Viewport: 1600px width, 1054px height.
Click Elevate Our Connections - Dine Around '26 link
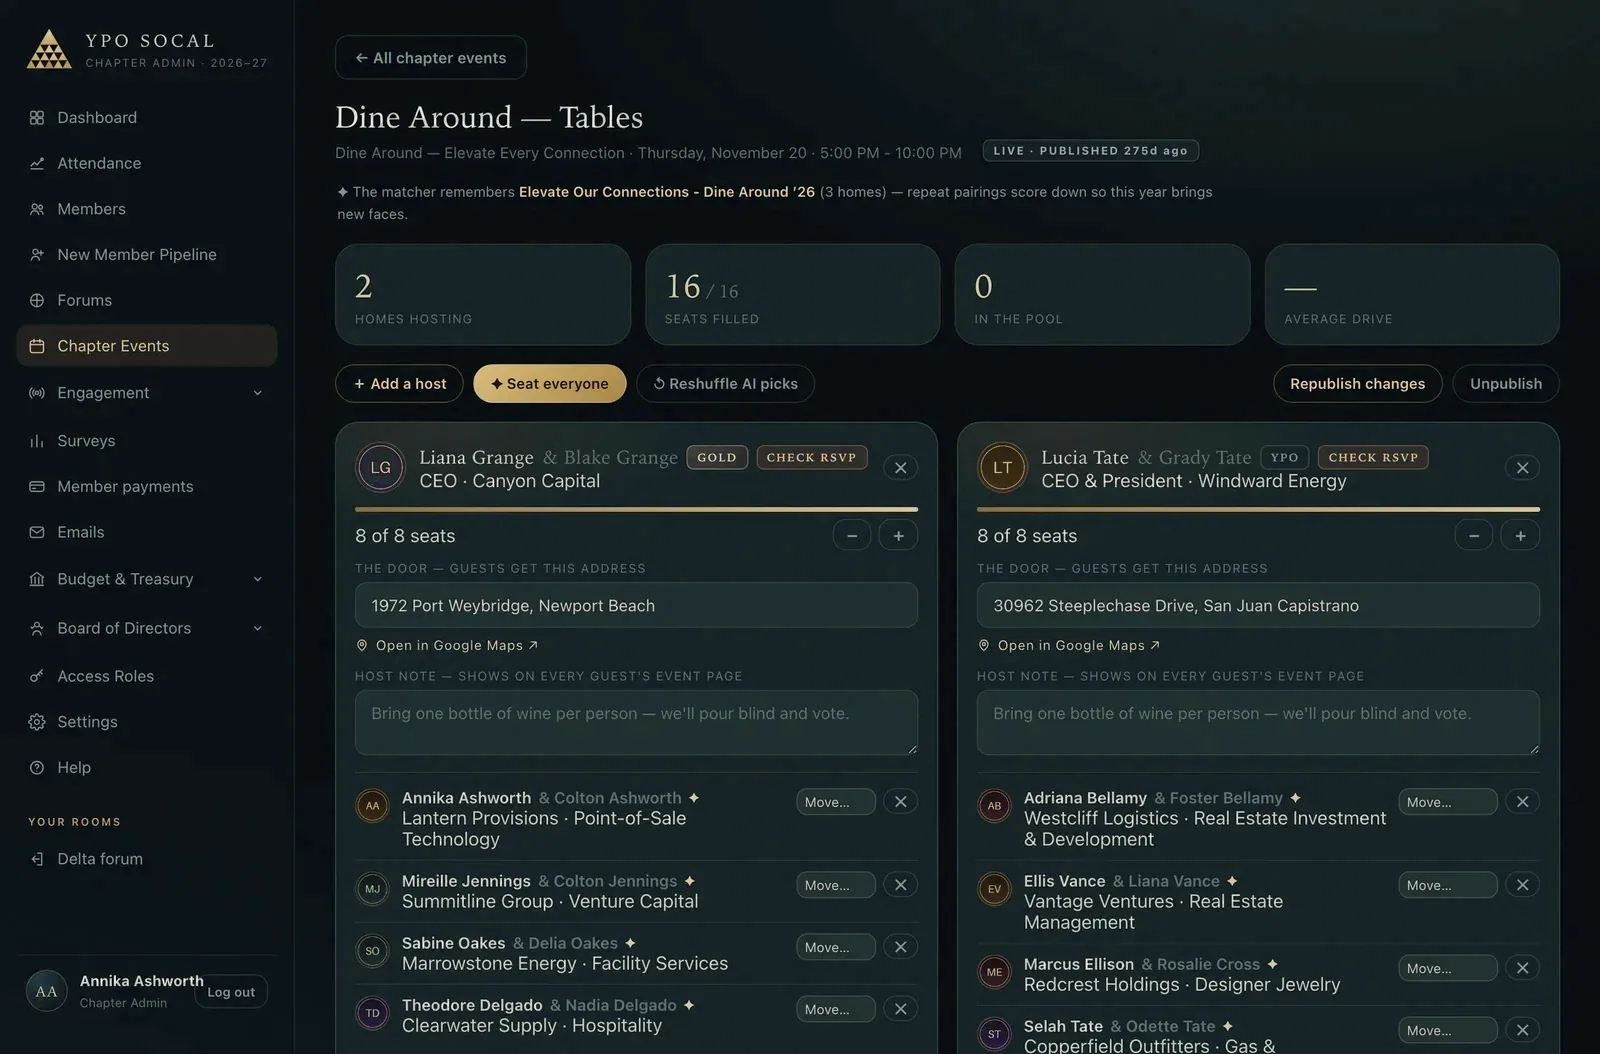(x=667, y=192)
